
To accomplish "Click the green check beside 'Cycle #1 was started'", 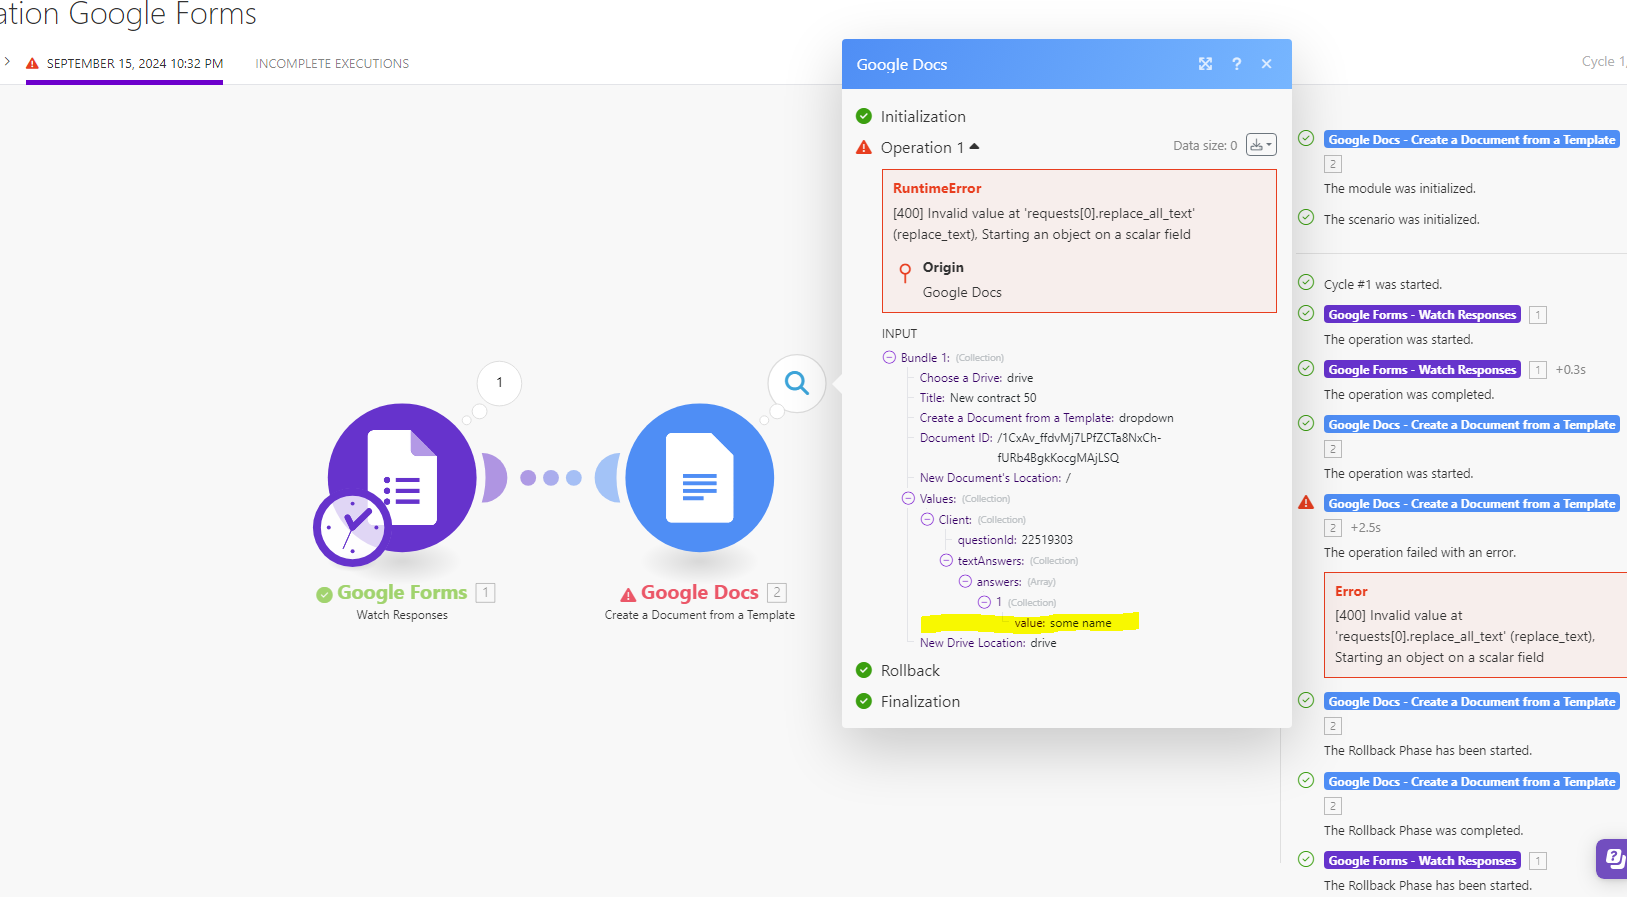I will tap(1306, 282).
